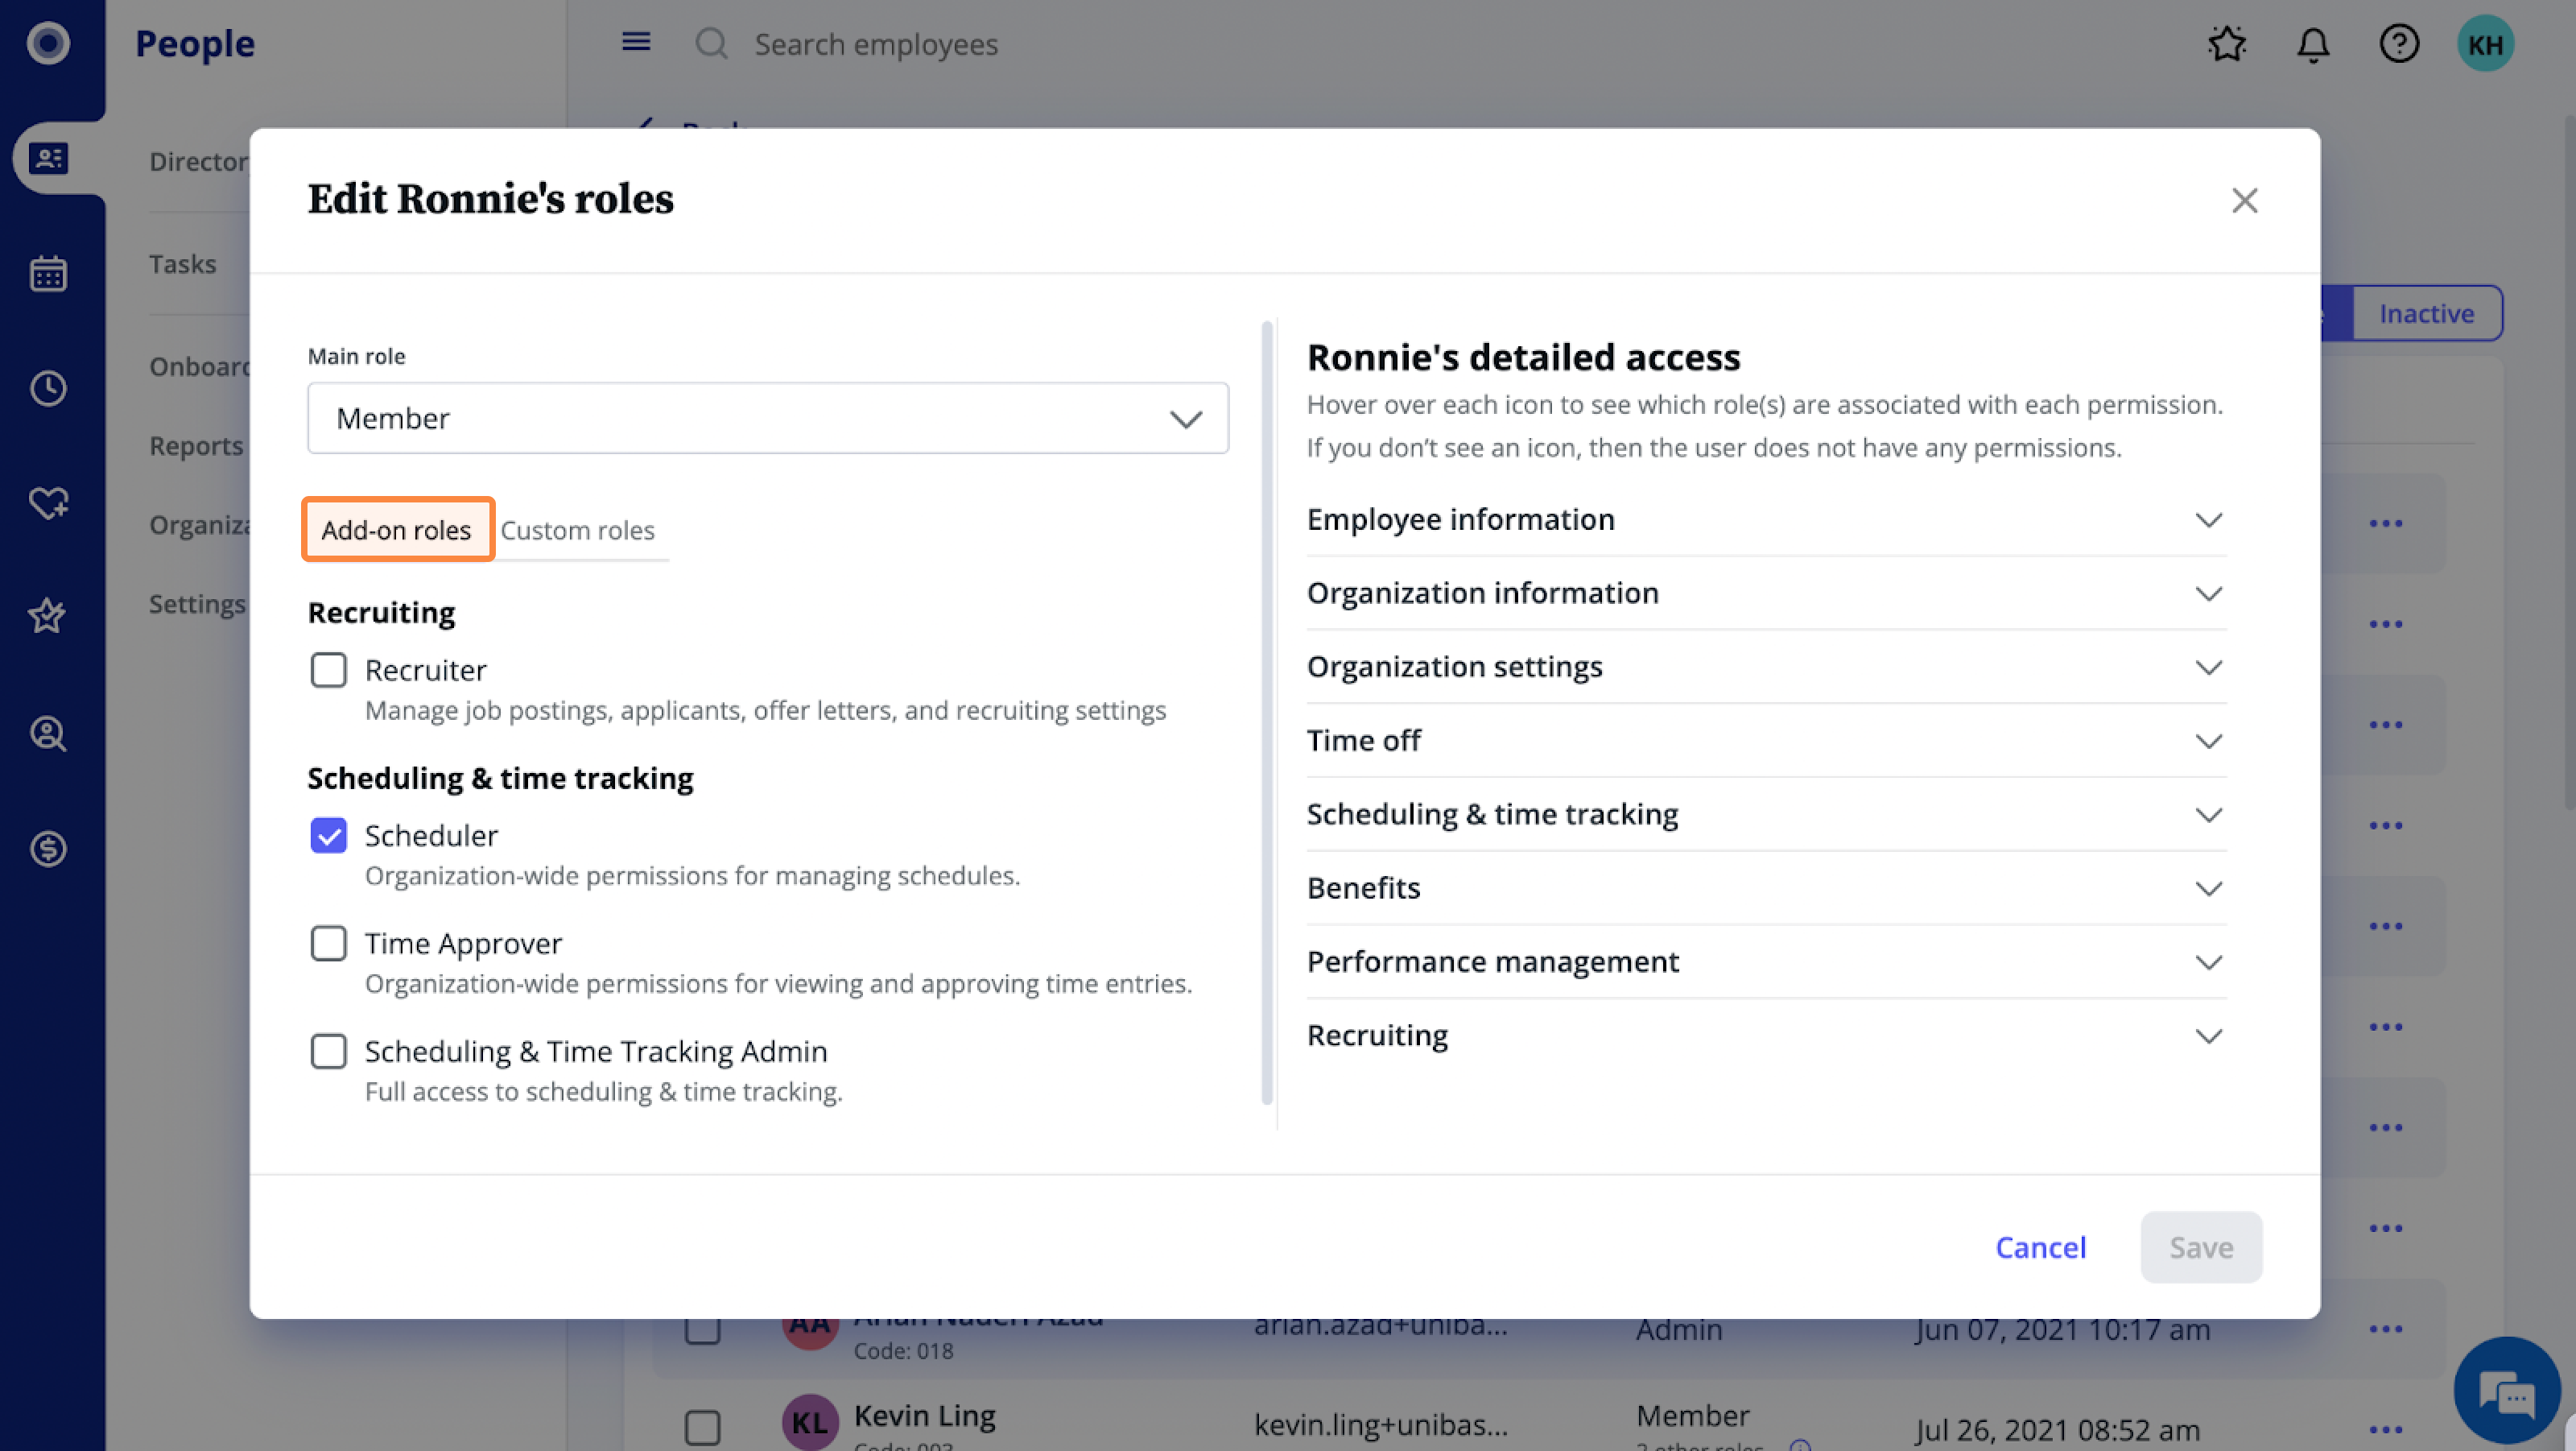
Task: Expand Organization information access section
Action: coord(1766,593)
